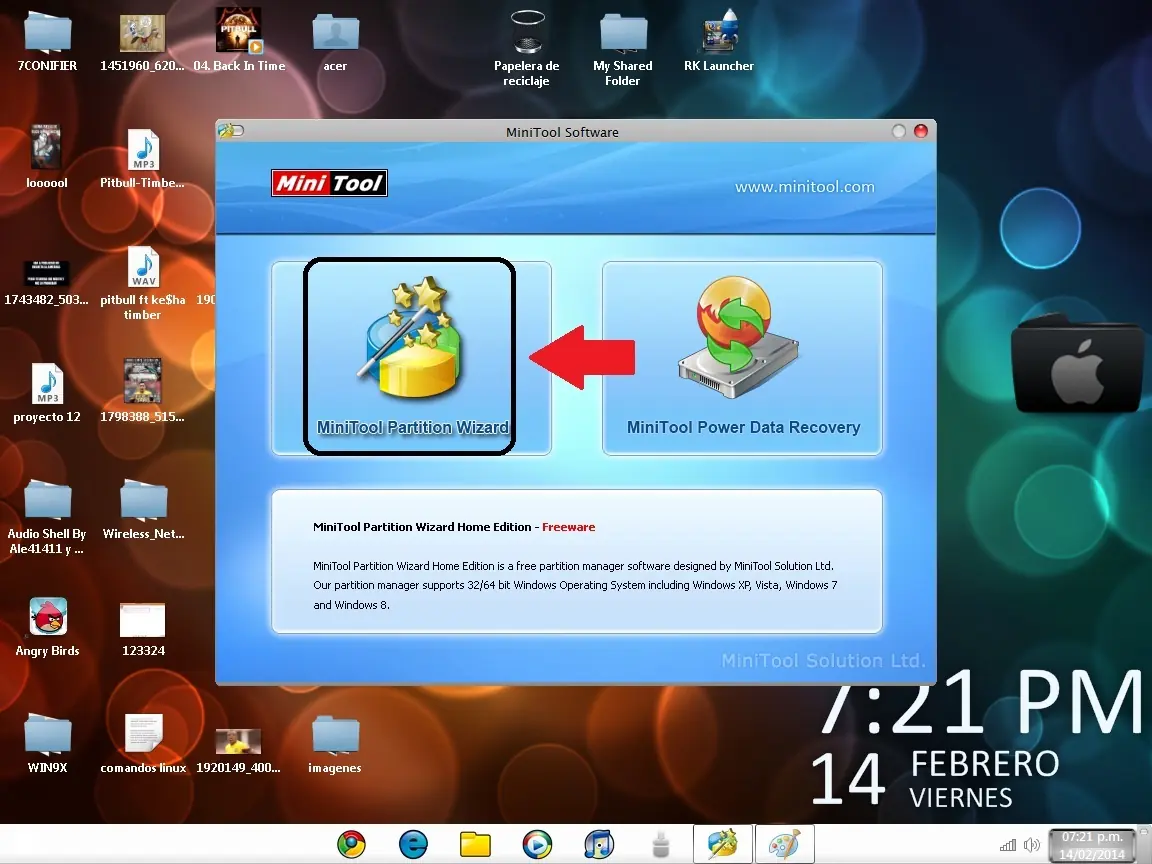Open the acer user folder
This screenshot has height=864, width=1152.
[335, 42]
